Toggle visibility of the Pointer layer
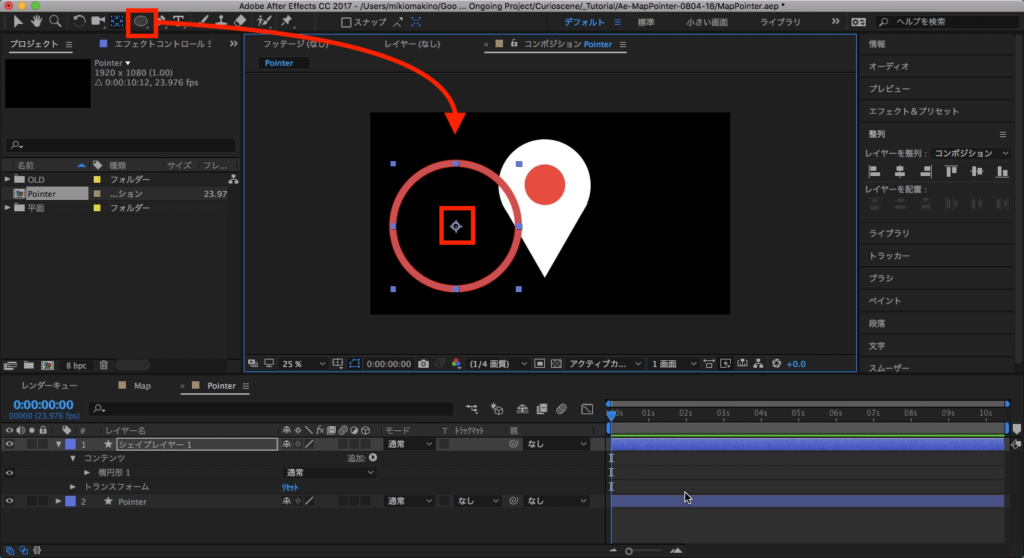This screenshot has width=1024, height=558. (x=10, y=500)
